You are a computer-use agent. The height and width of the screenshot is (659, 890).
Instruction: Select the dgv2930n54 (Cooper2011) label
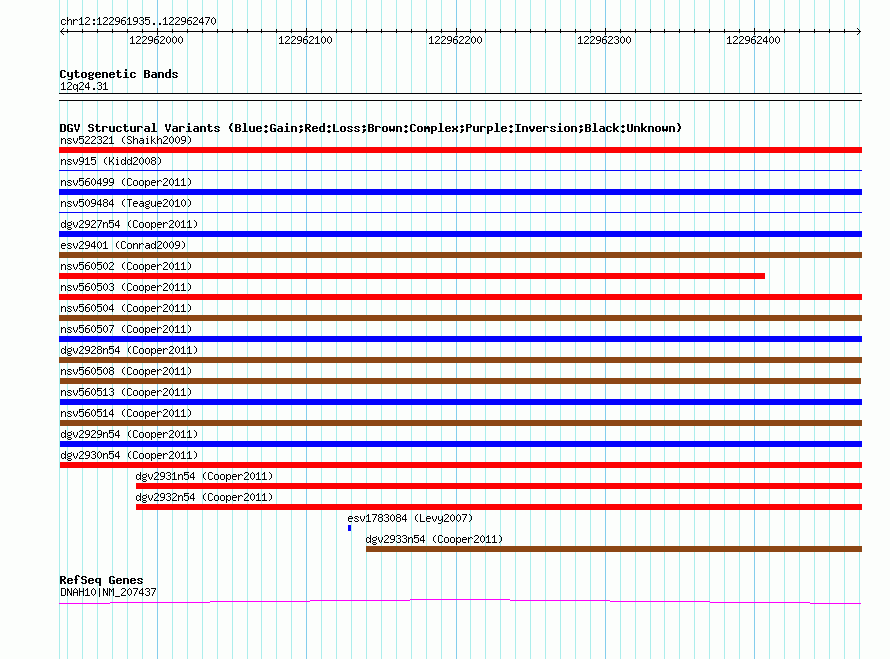tap(129, 455)
